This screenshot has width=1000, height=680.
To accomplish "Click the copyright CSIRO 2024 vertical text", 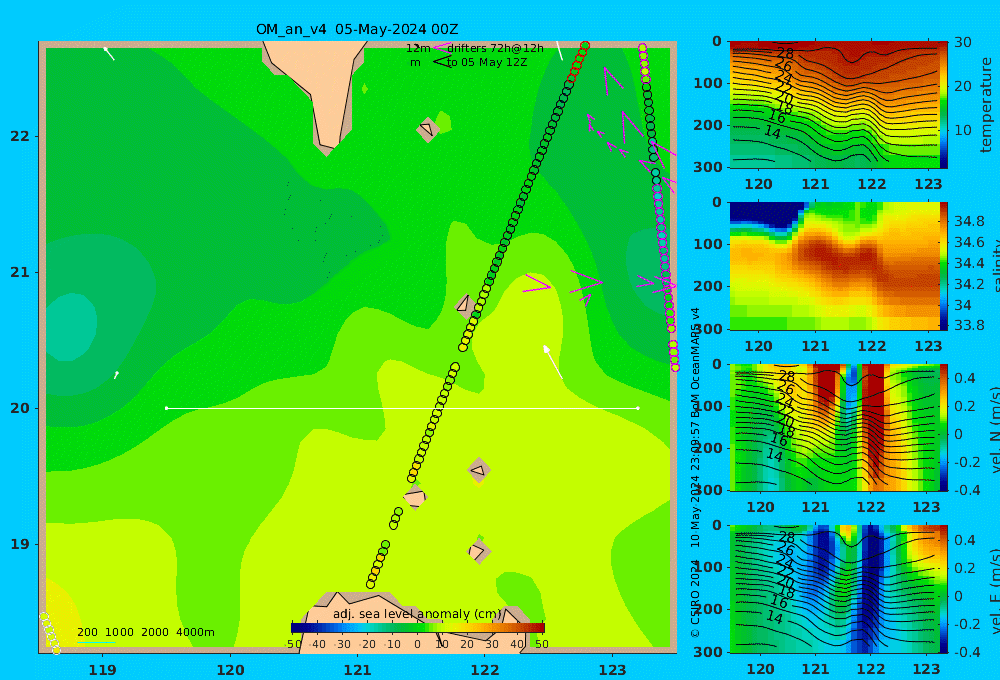I will point(695,600).
